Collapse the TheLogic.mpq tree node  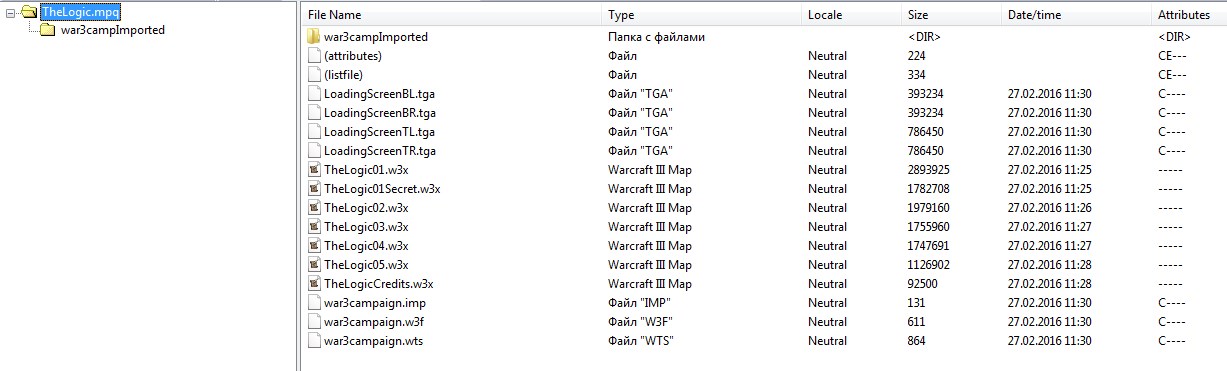click(x=11, y=12)
